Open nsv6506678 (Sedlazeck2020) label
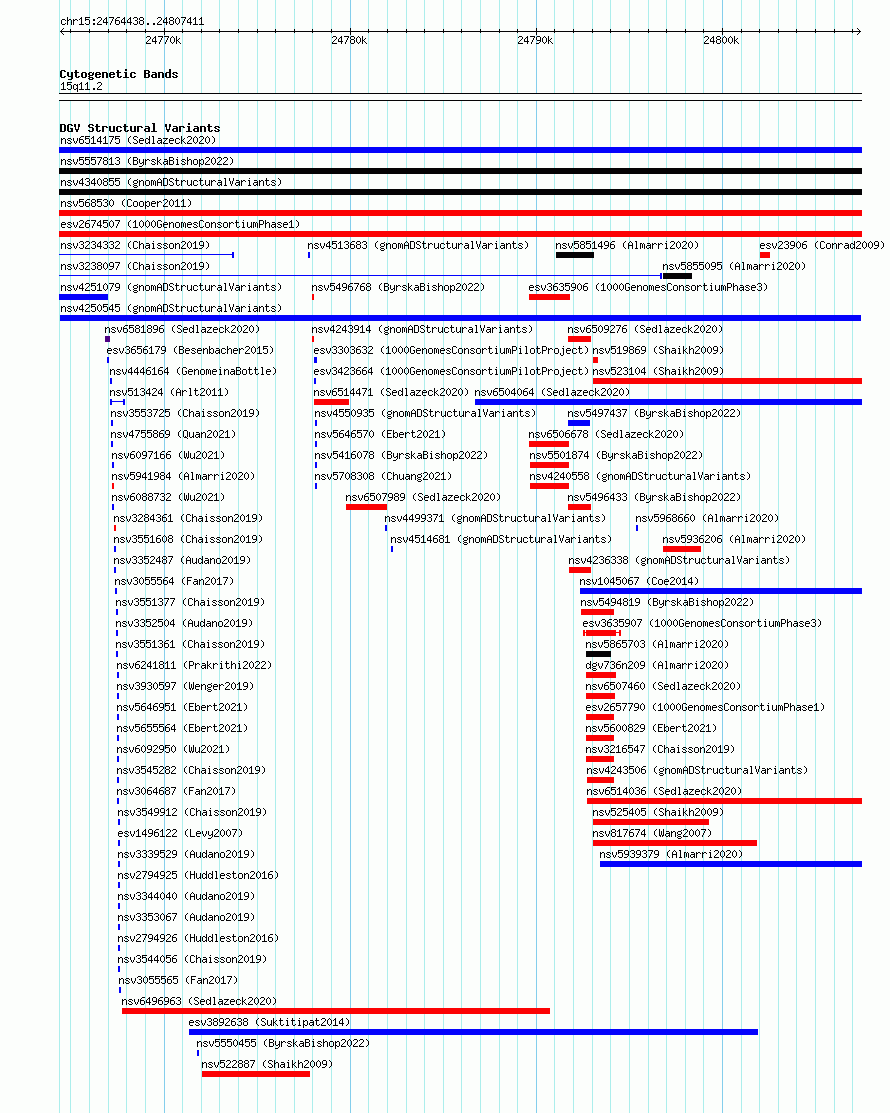 click(x=606, y=434)
